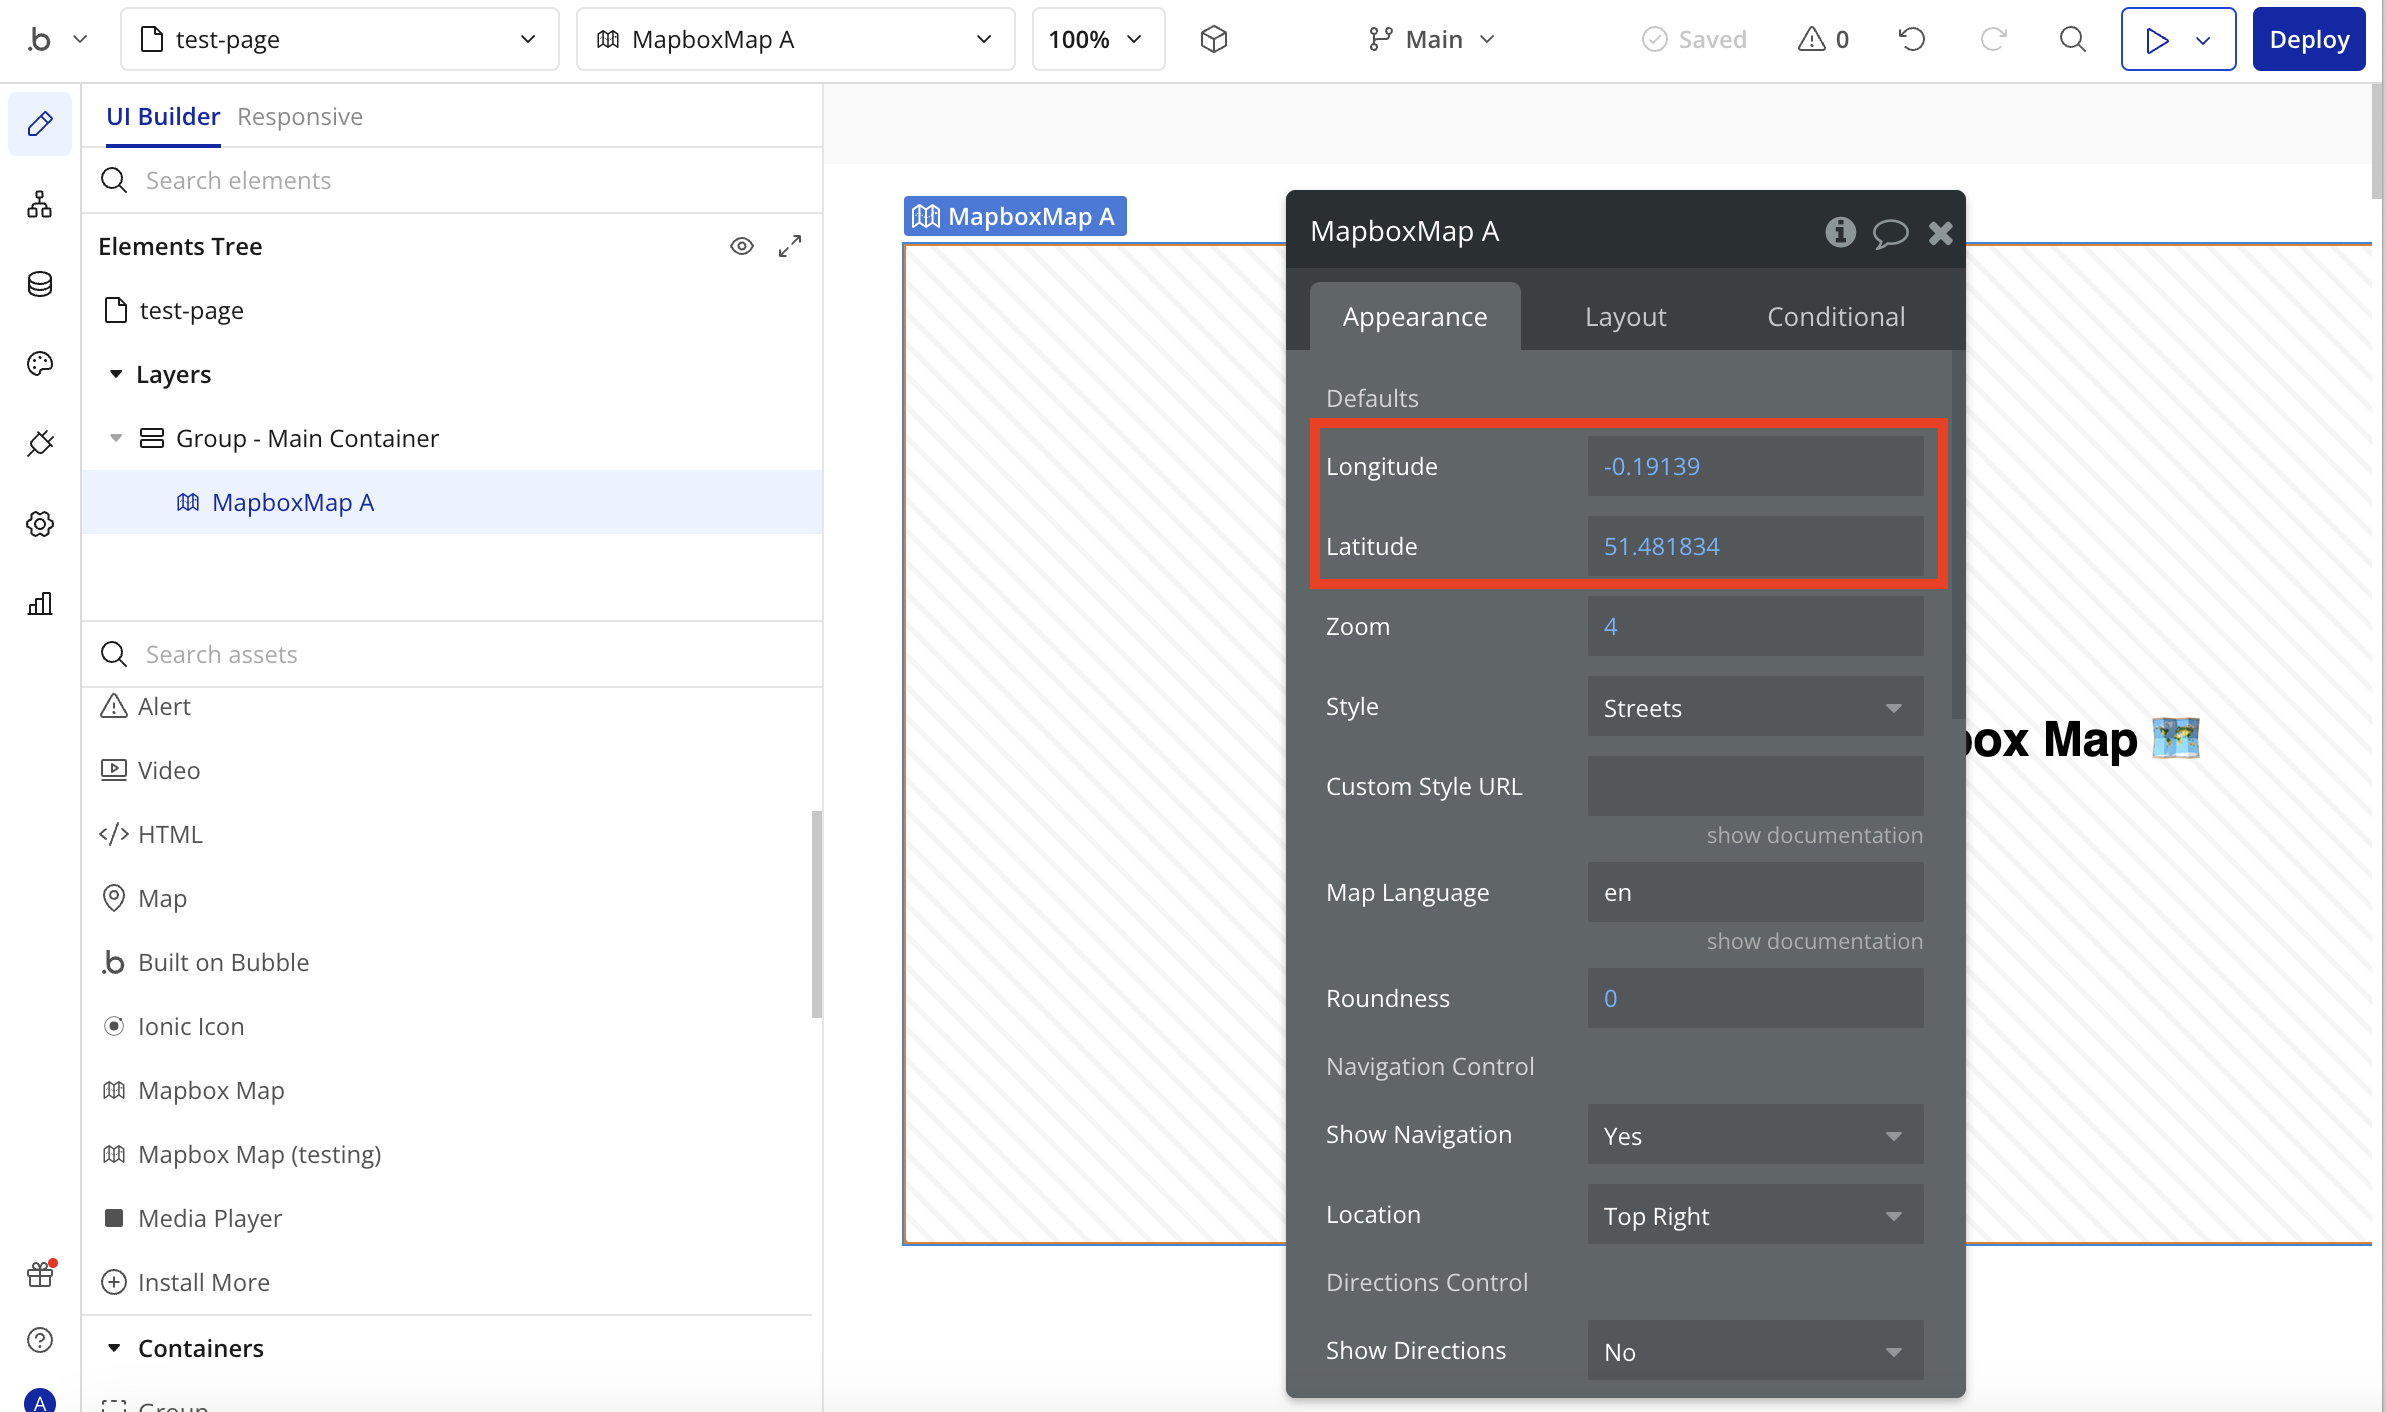Open the Workflow tab icon in sidebar

click(40, 204)
